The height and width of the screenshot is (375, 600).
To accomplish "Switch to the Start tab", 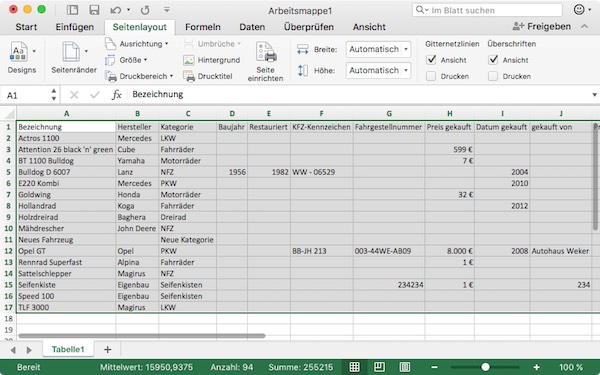I will (26, 27).
